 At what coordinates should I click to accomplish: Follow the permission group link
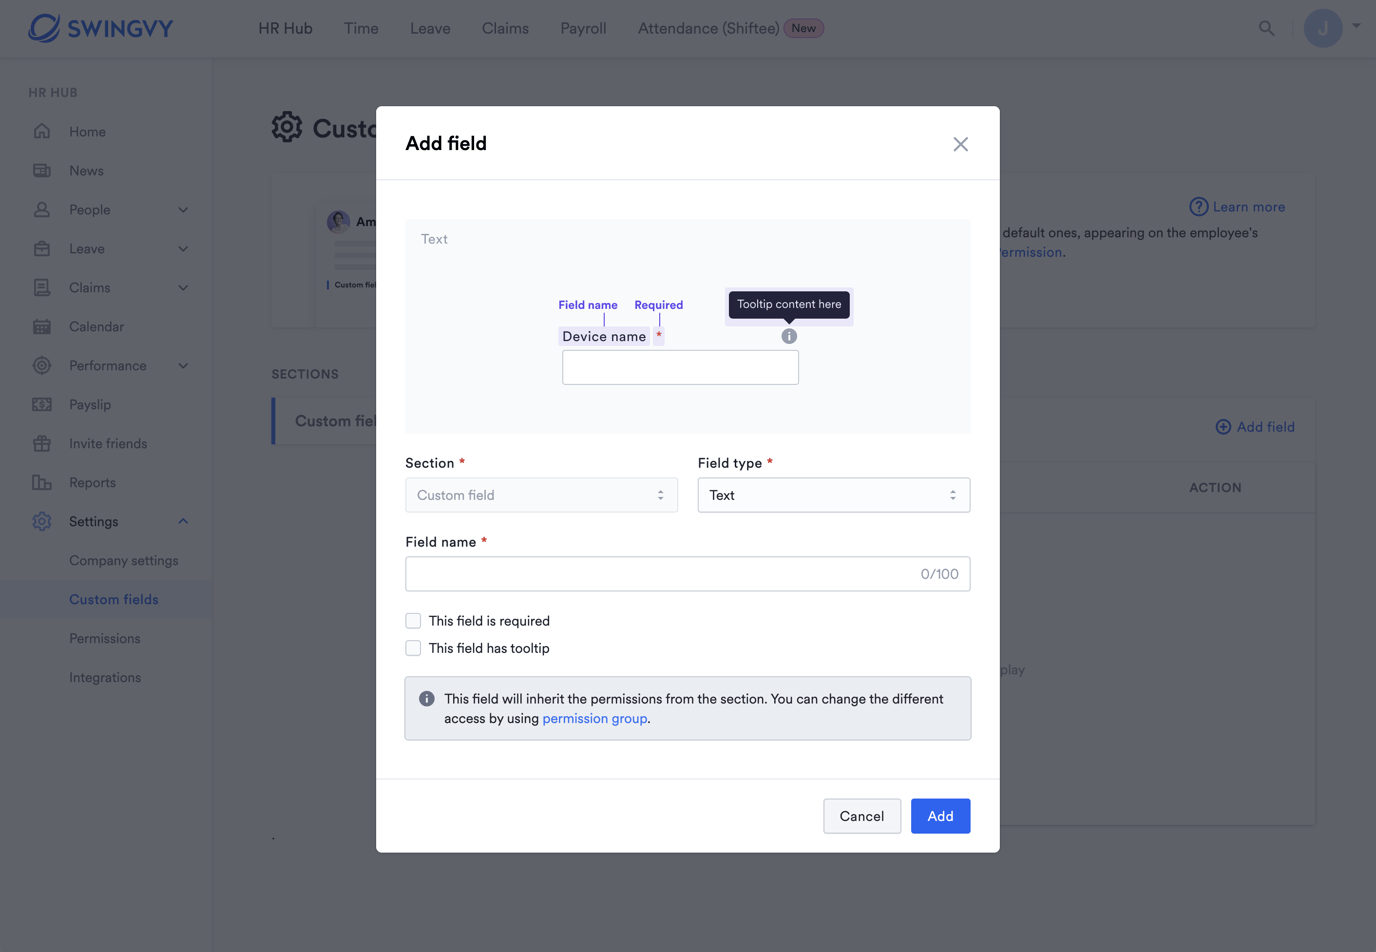(x=594, y=717)
